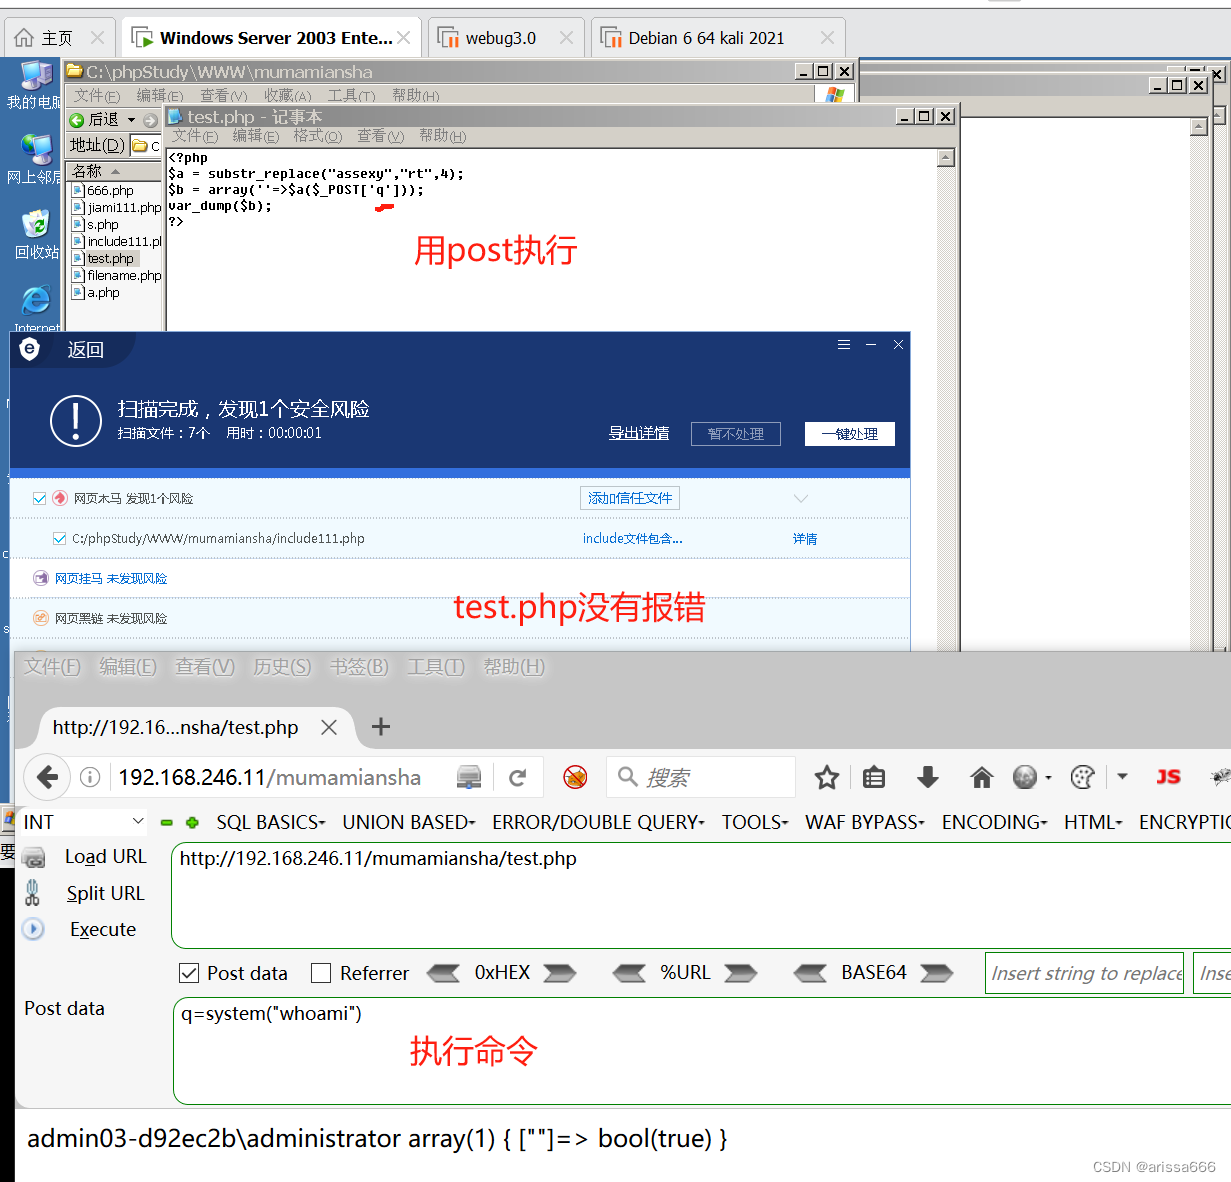The height and width of the screenshot is (1182, 1231).
Task: Expand the TOOLS dropdown menu
Action: click(755, 822)
